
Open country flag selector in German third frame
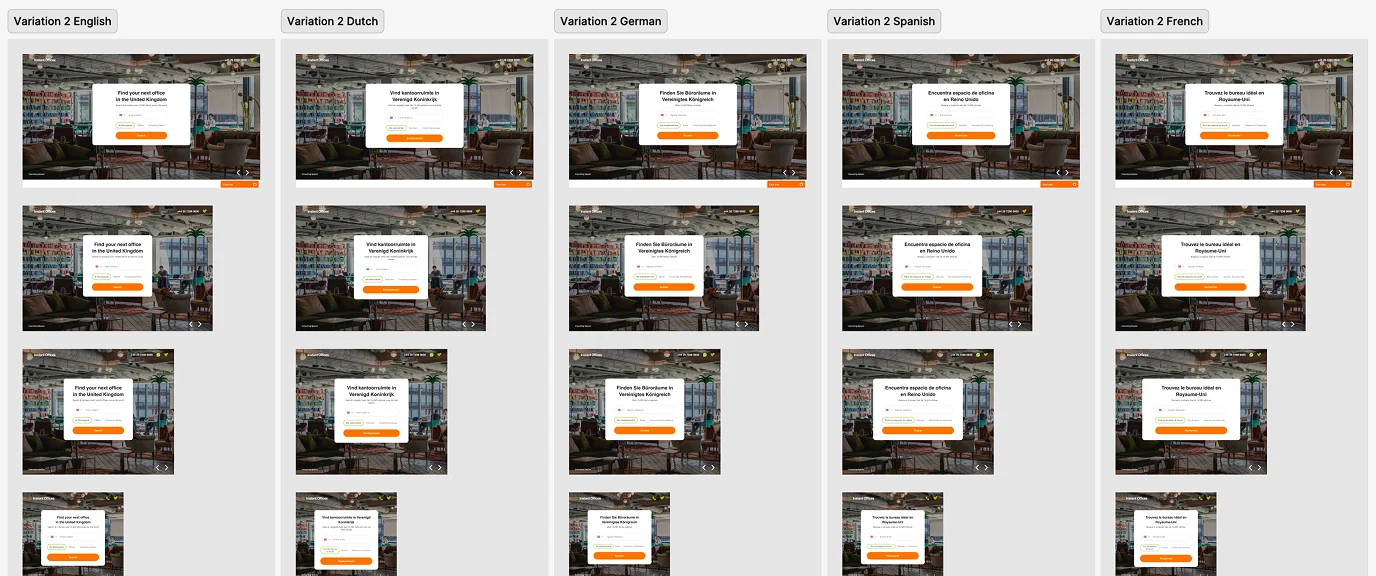tap(620, 410)
